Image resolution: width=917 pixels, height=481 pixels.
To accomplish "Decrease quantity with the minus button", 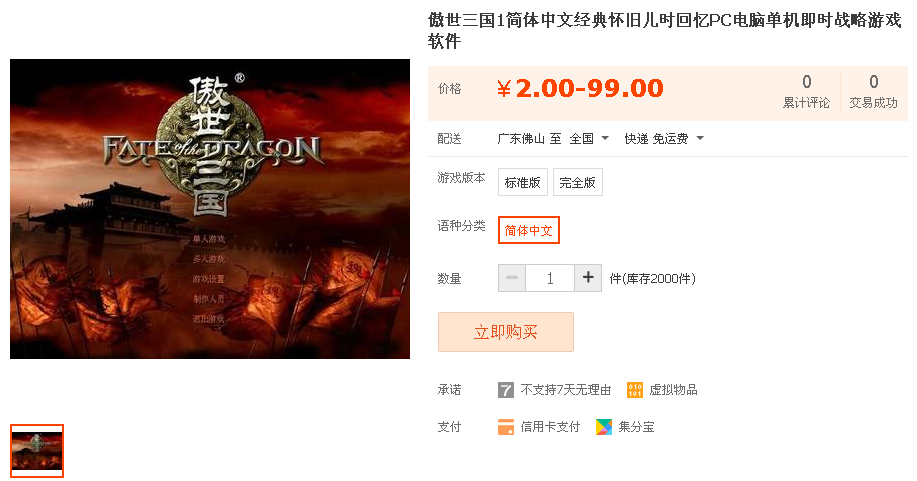I will pos(512,278).
